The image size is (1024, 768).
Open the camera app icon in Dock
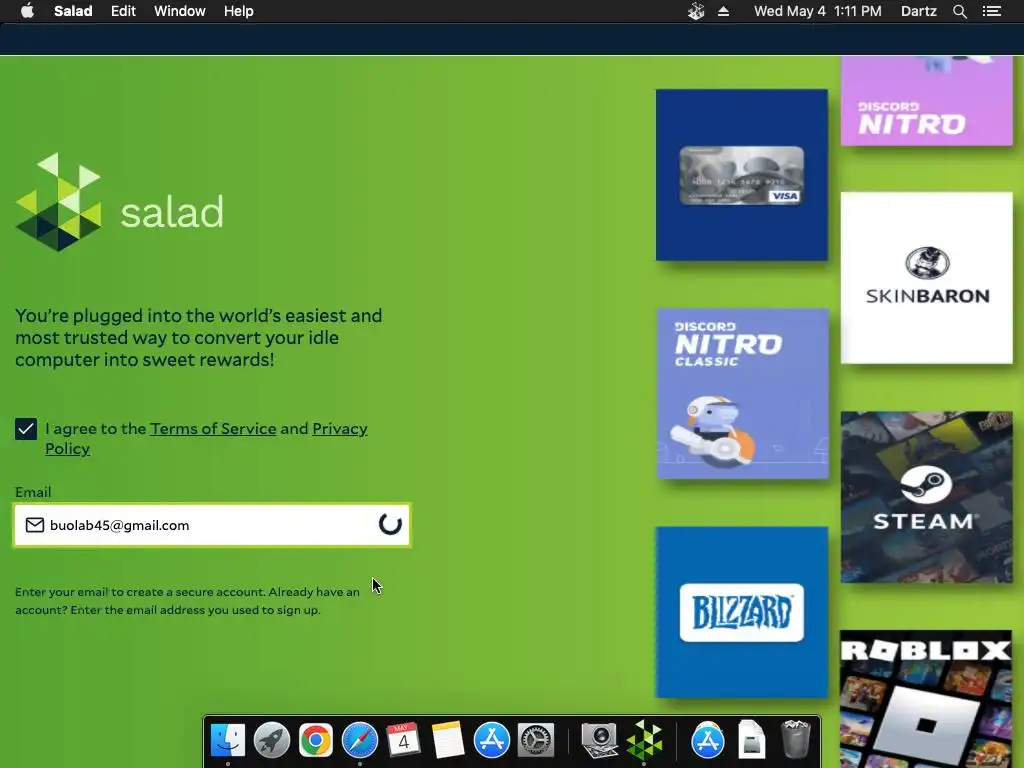coord(600,741)
